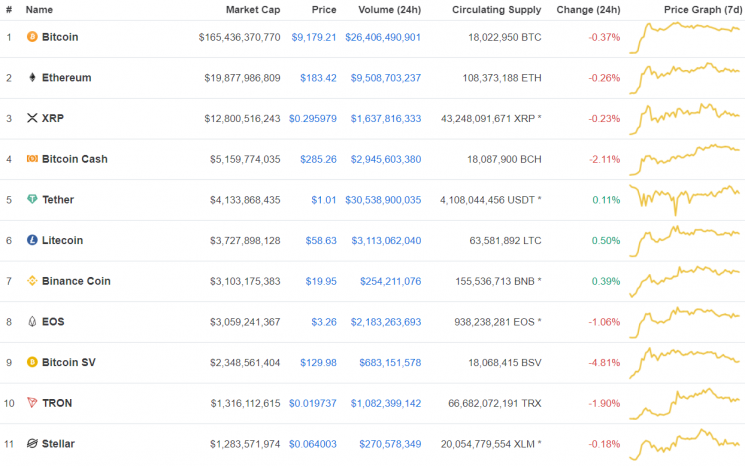Image resolution: width=745 pixels, height=466 pixels.
Task: Click the Bitcoin coin logo icon
Action: point(32,37)
